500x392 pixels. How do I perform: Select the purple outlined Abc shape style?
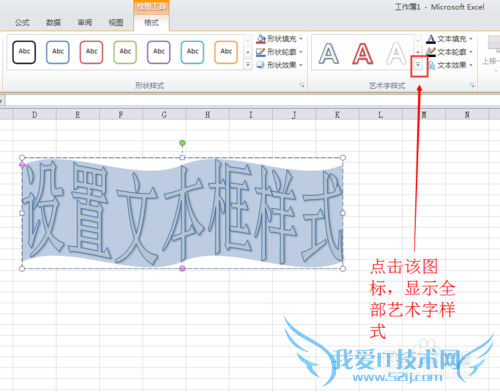159,52
